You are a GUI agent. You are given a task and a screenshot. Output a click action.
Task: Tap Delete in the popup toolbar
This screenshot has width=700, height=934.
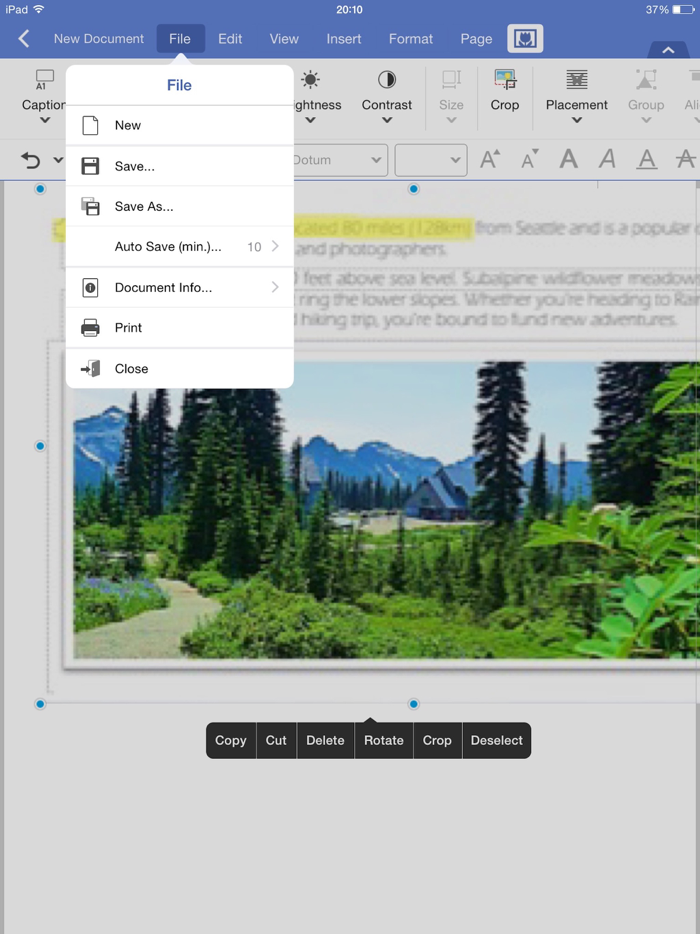coord(325,740)
